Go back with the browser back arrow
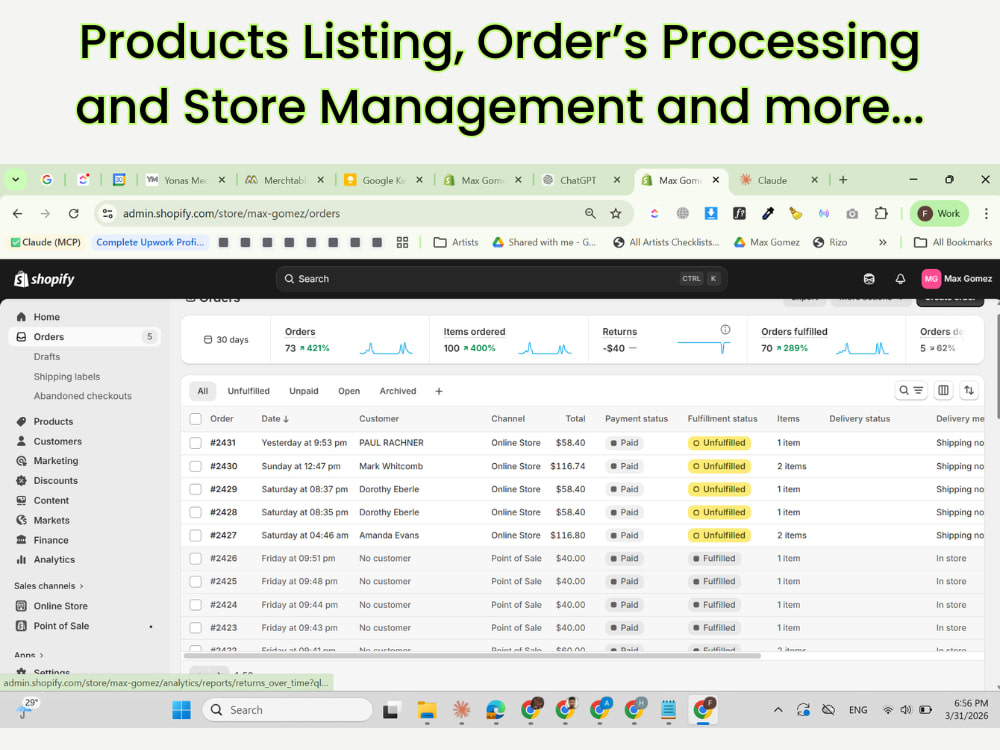 (17, 214)
